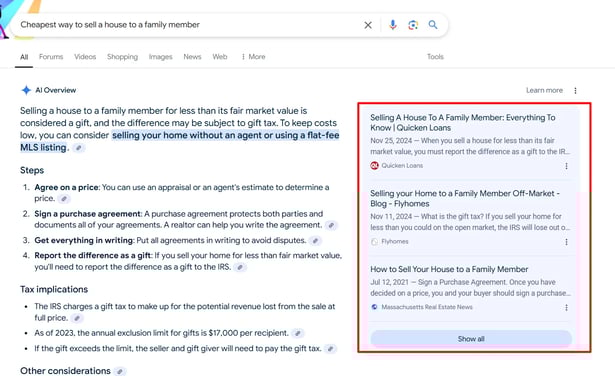Start voice search with the microphone icon
The width and height of the screenshot is (615, 376).
click(x=393, y=25)
